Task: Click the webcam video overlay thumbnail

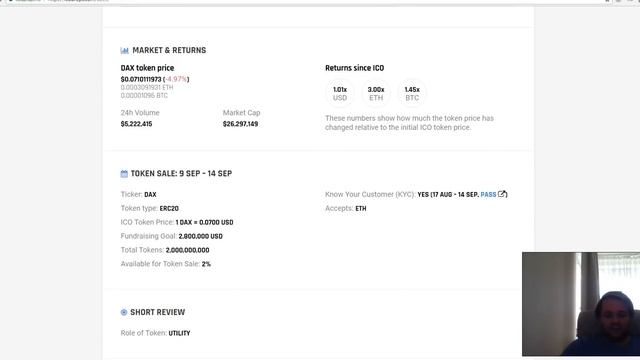Action: (581, 304)
